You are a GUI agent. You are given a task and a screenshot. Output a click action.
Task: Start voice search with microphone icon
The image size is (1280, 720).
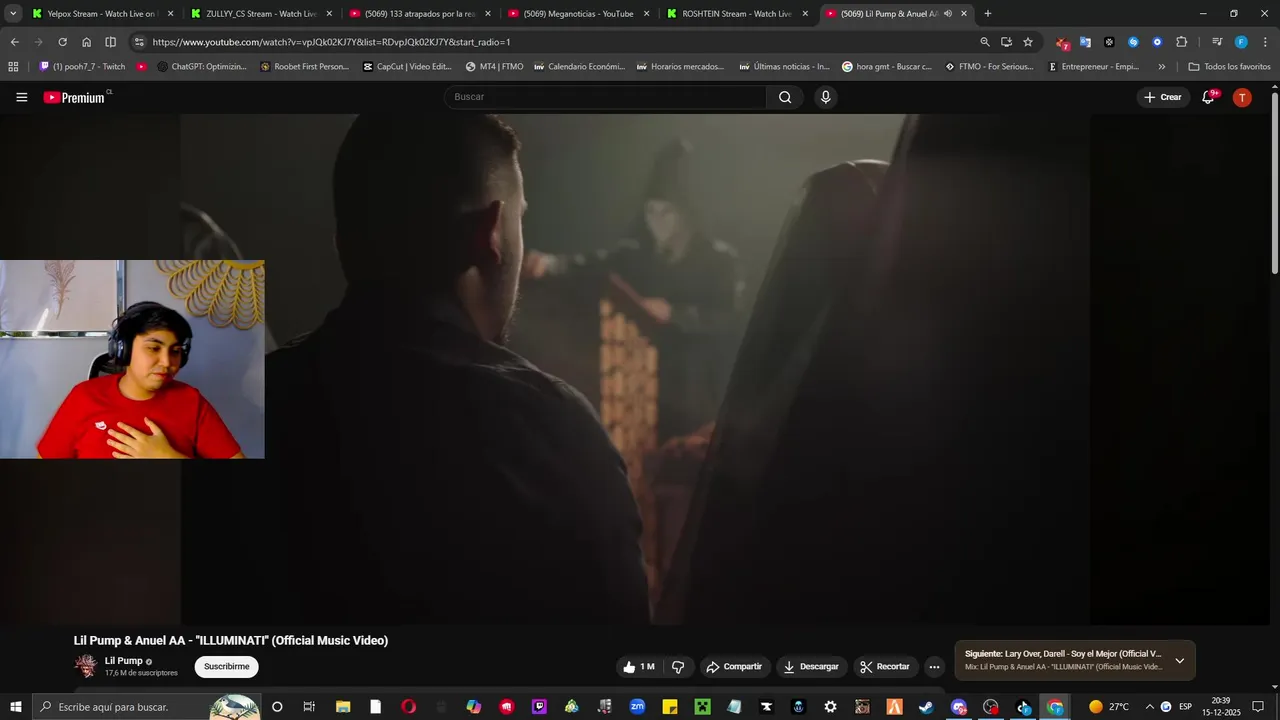pyautogui.click(x=825, y=97)
